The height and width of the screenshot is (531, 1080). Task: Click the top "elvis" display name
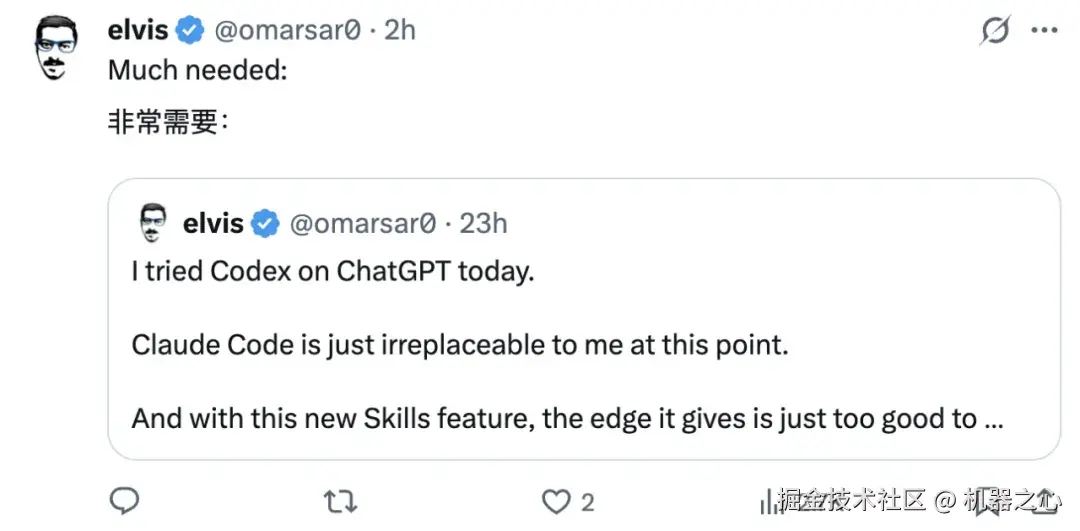pos(138,31)
